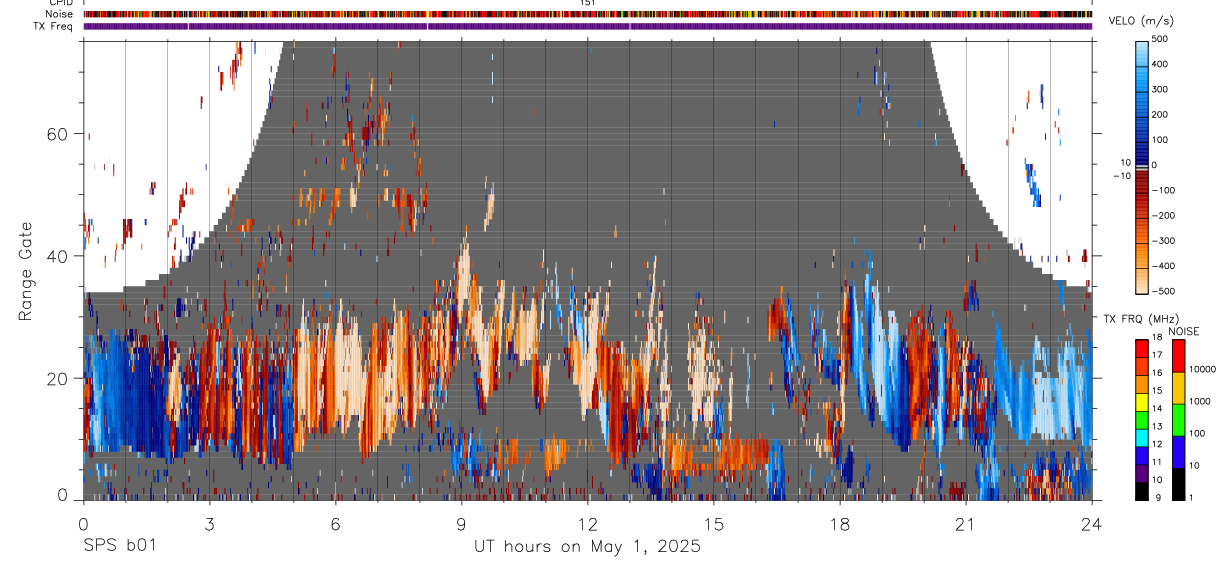Screen dimensions: 1228x567
Task: Click the 3 hour tick on the UT axis
Action: [209, 522]
